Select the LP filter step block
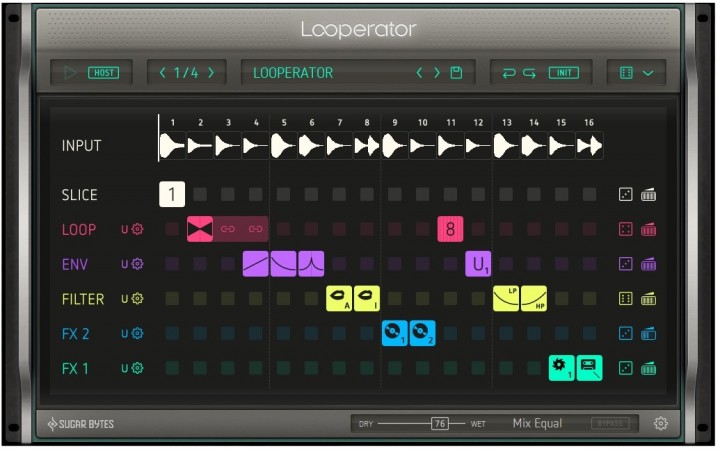The height and width of the screenshot is (451, 720). click(x=506, y=298)
